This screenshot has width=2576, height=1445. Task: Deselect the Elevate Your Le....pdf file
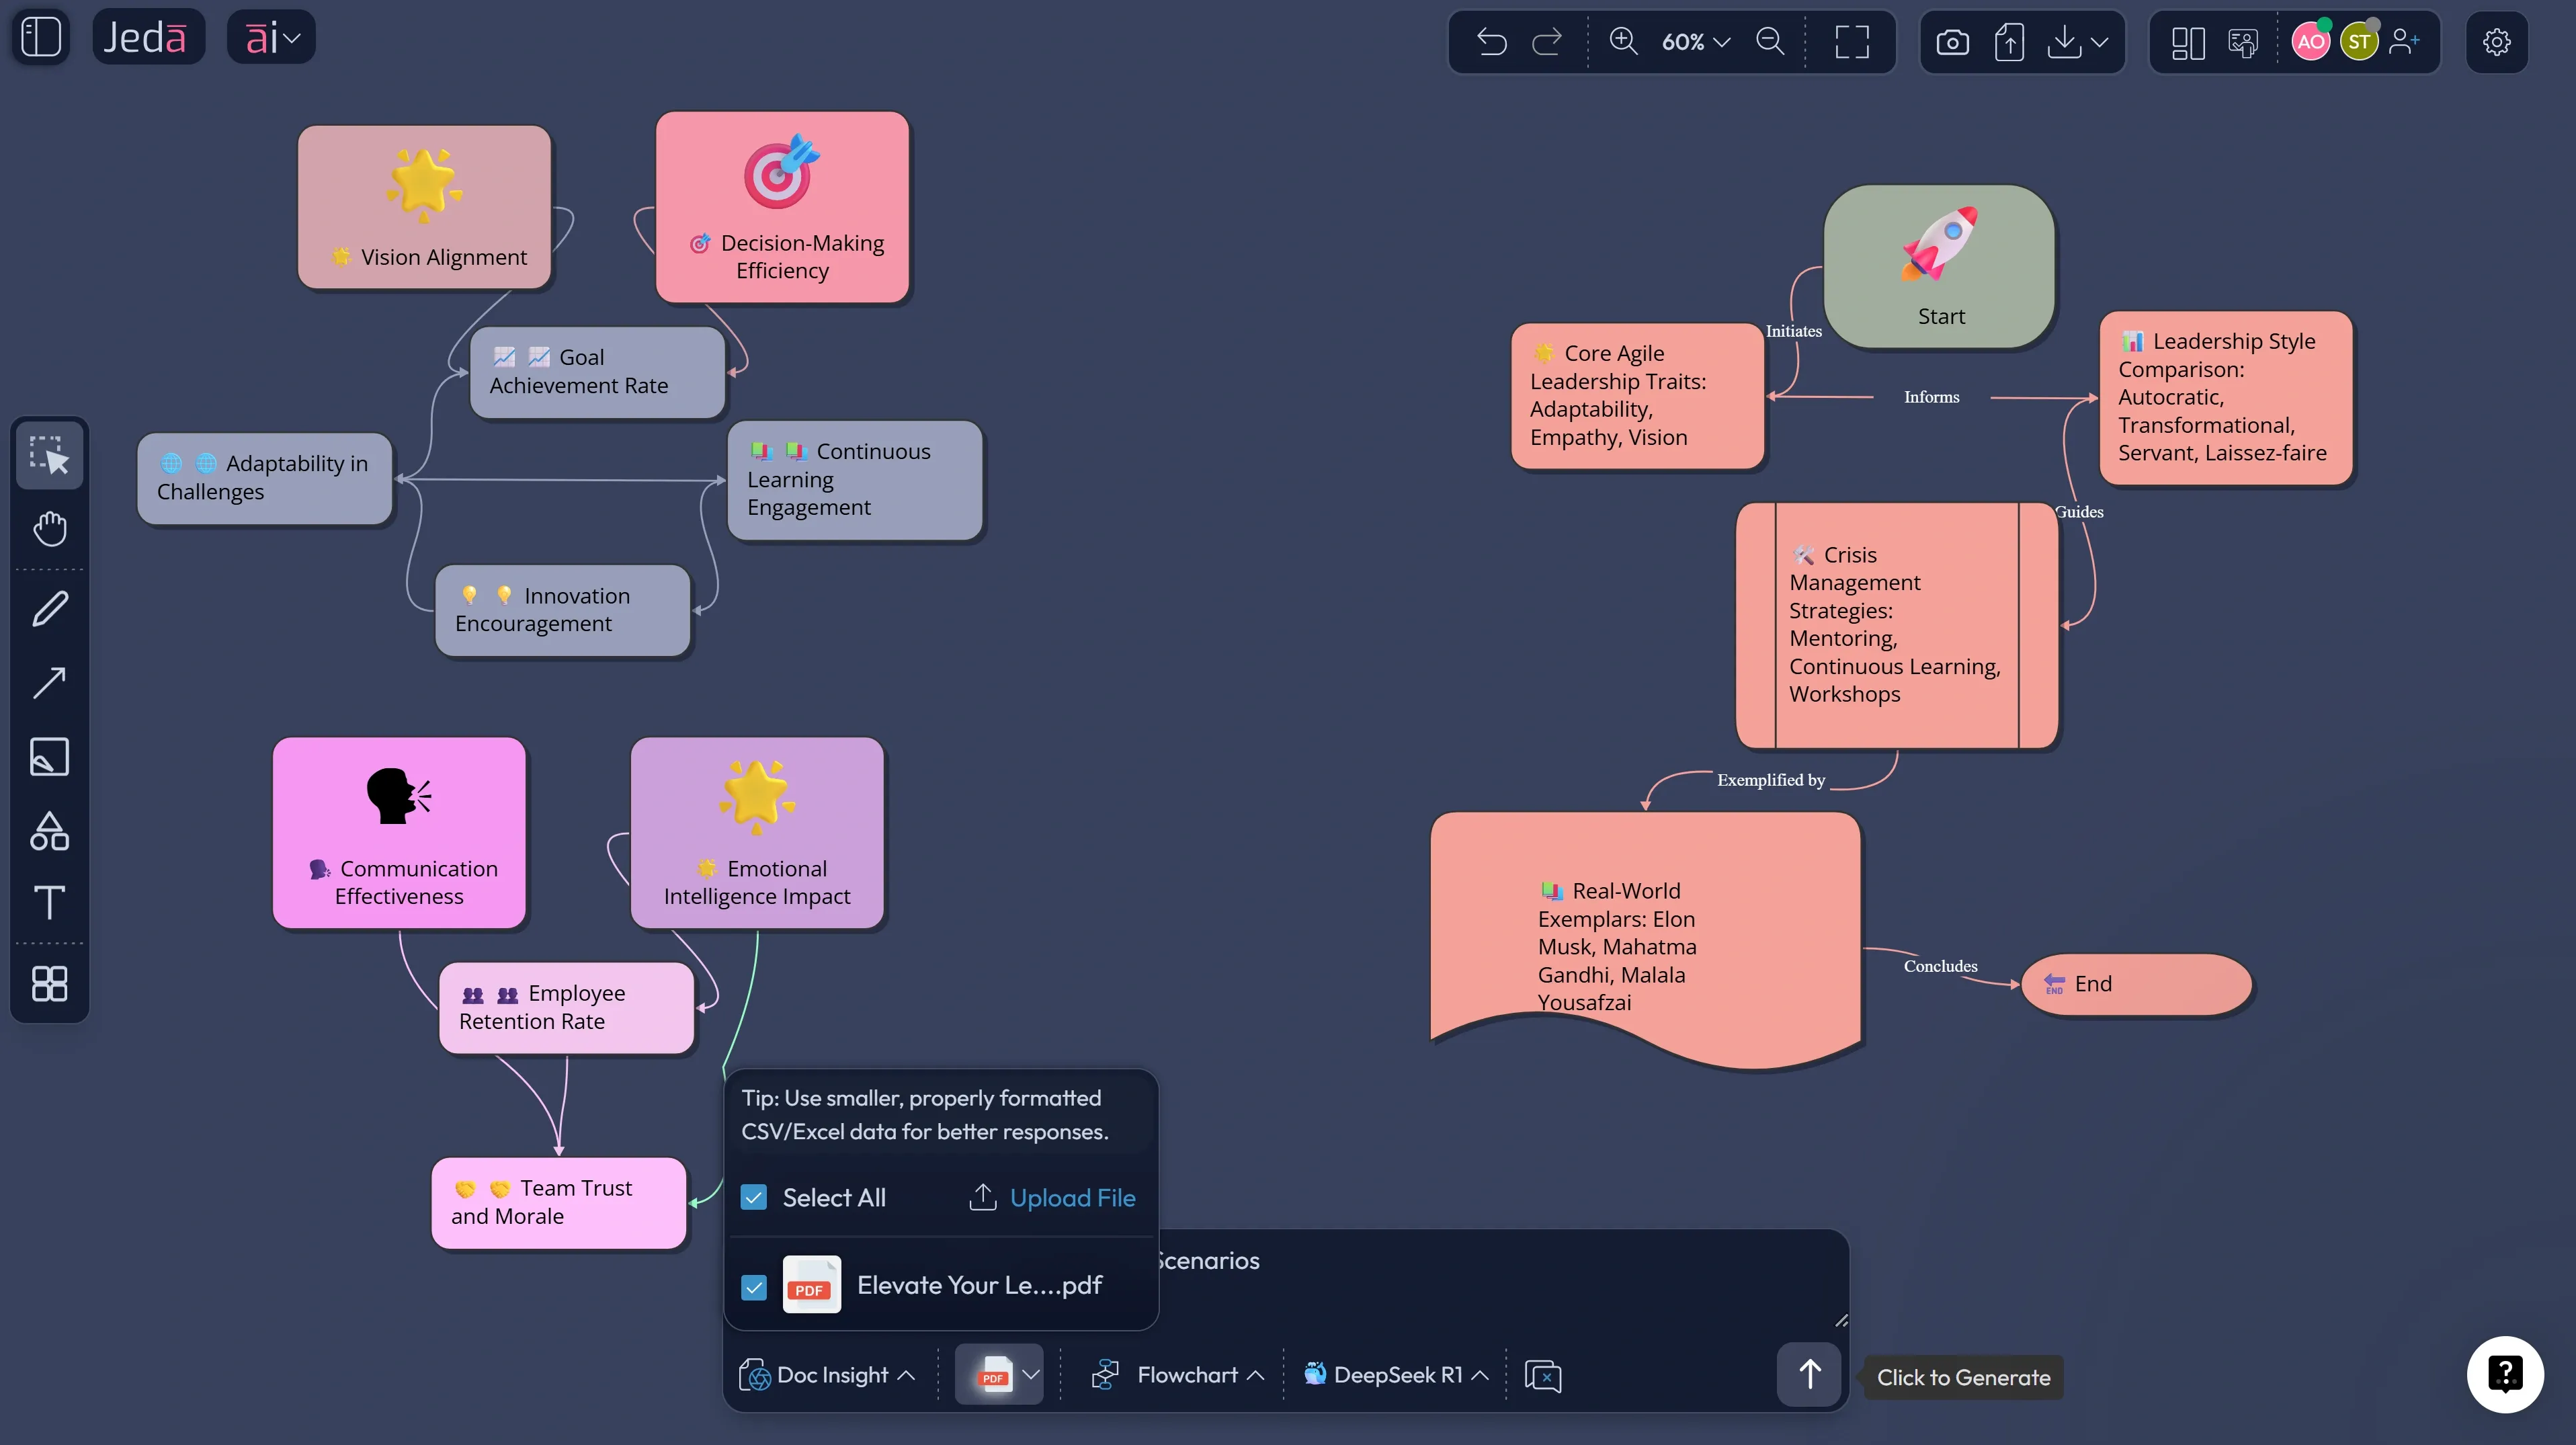754,1287
